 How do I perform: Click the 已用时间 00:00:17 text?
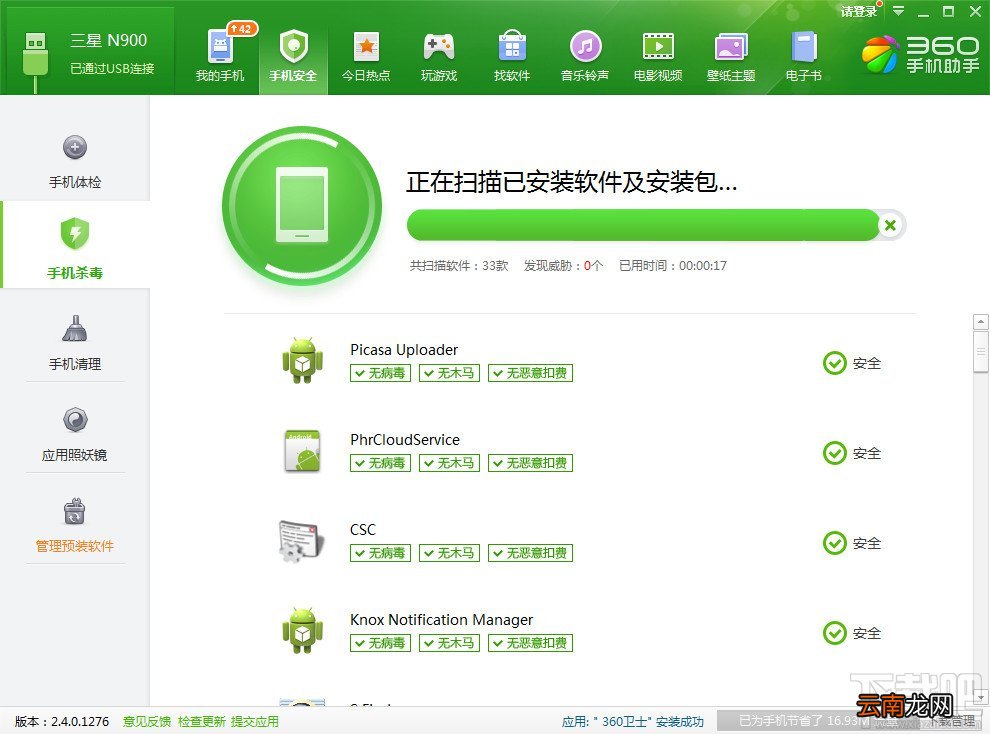pos(673,266)
